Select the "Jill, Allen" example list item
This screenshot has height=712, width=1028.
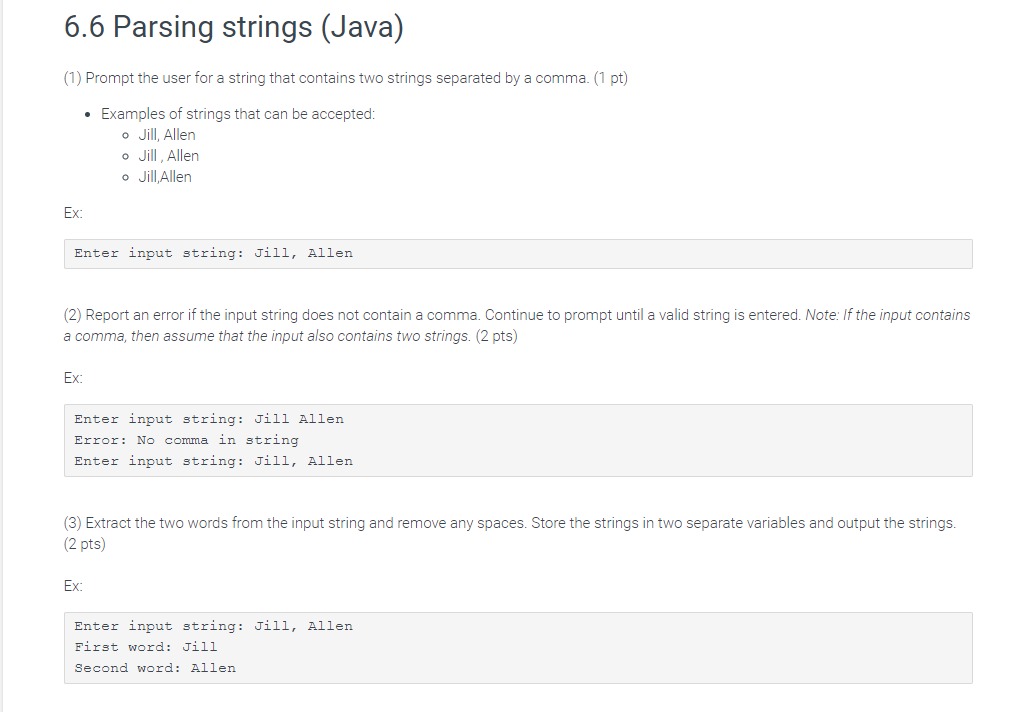[167, 135]
